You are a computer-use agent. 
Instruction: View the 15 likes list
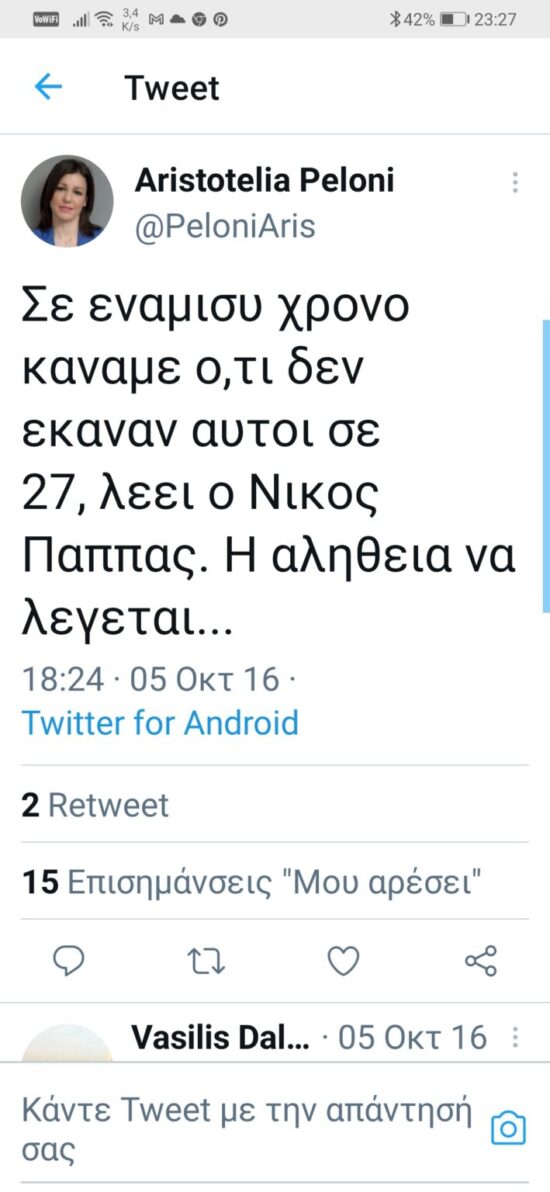[252, 883]
